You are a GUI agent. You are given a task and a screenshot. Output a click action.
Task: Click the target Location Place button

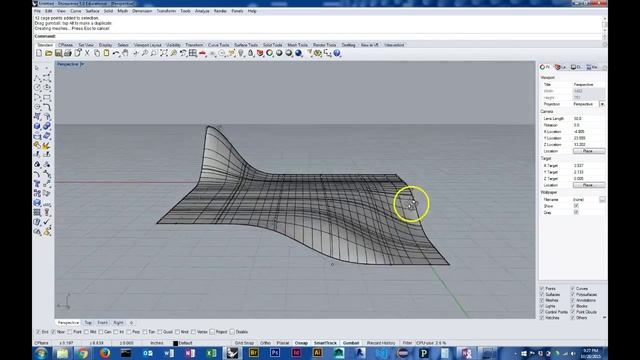pos(589,185)
